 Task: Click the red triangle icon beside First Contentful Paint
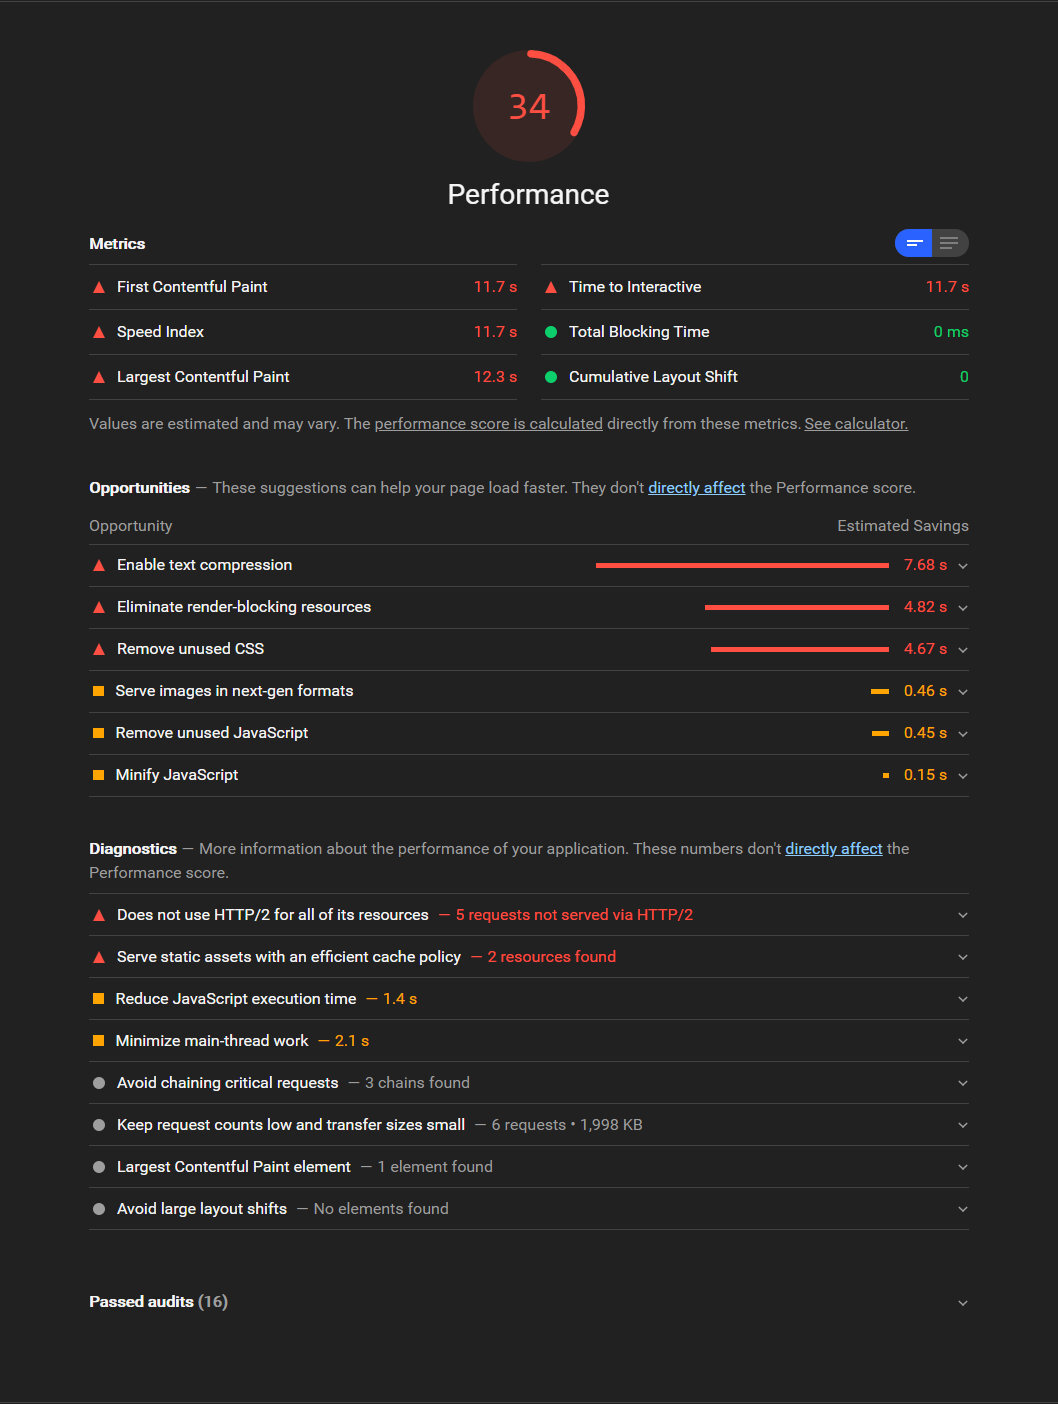tap(99, 287)
